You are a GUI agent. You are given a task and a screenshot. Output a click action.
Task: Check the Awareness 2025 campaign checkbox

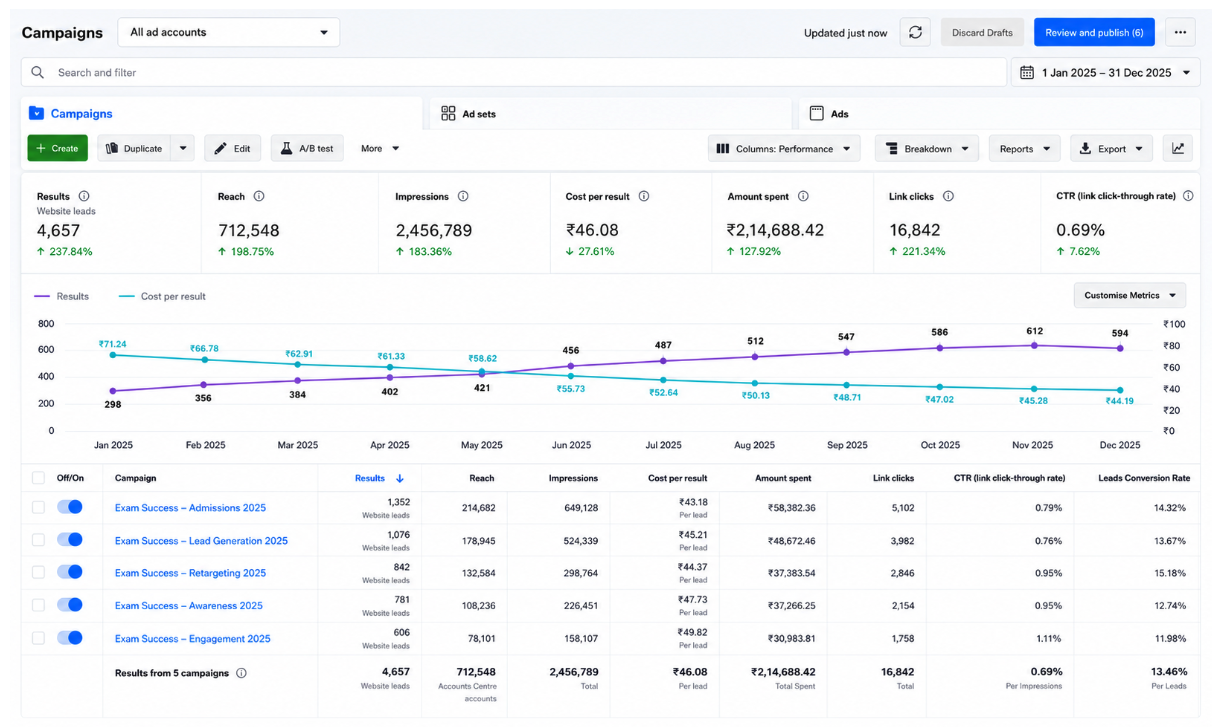(x=38, y=605)
